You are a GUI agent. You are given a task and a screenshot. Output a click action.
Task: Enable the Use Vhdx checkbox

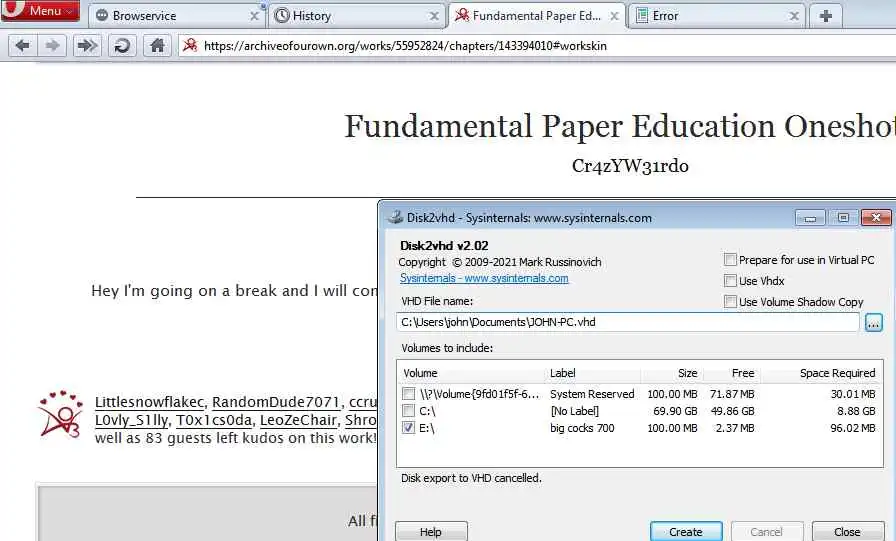click(x=730, y=280)
